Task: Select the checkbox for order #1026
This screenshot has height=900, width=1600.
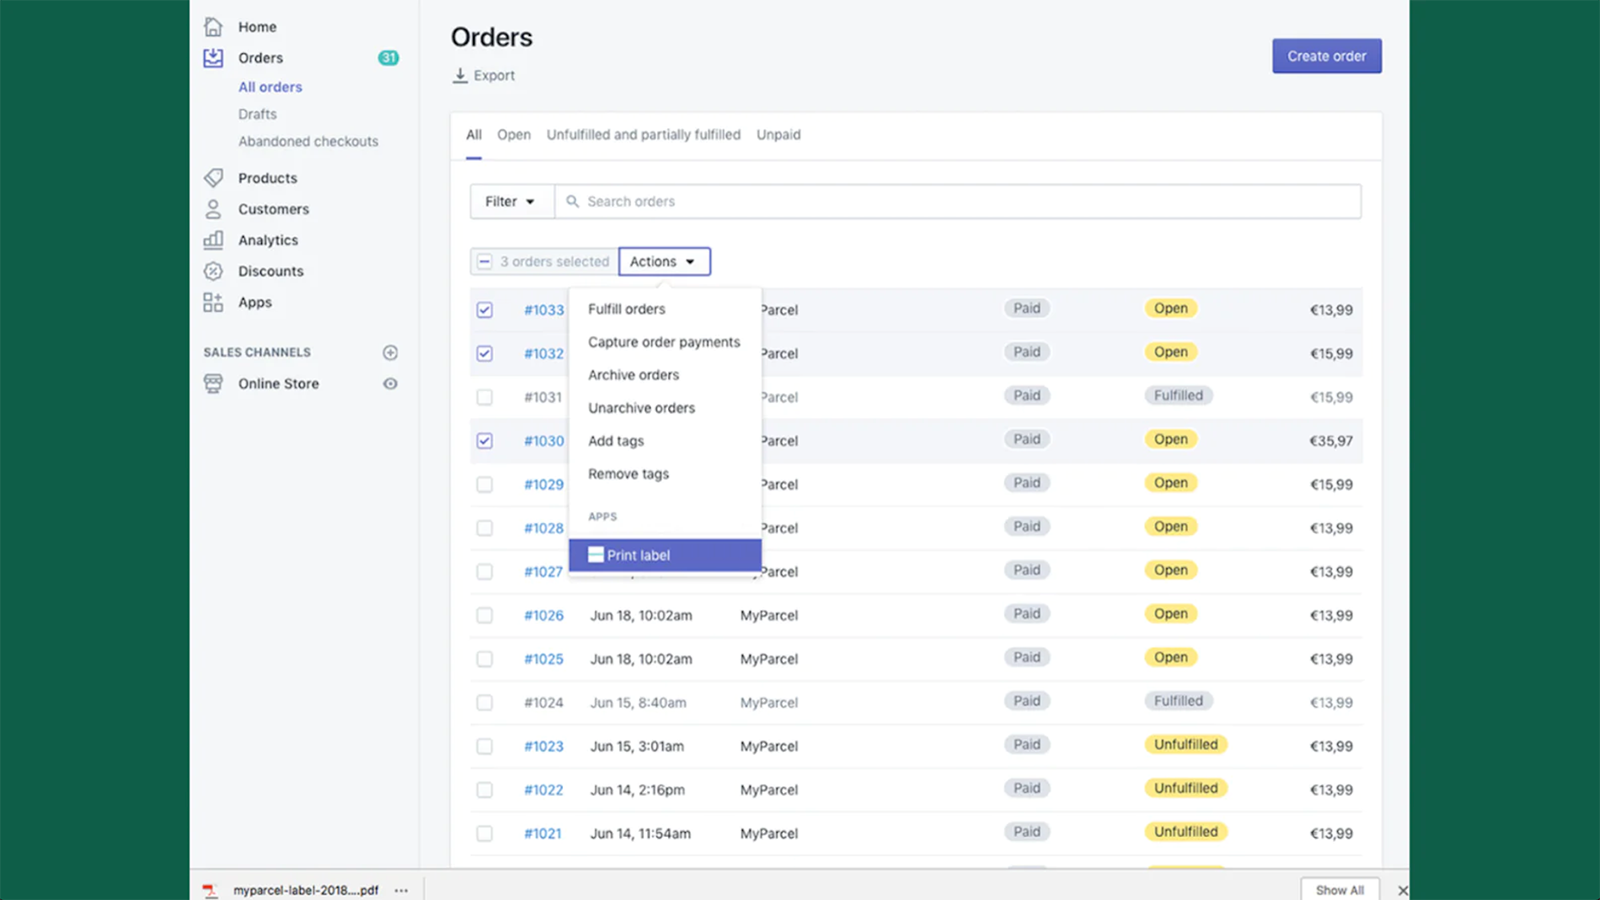Action: 485,616
